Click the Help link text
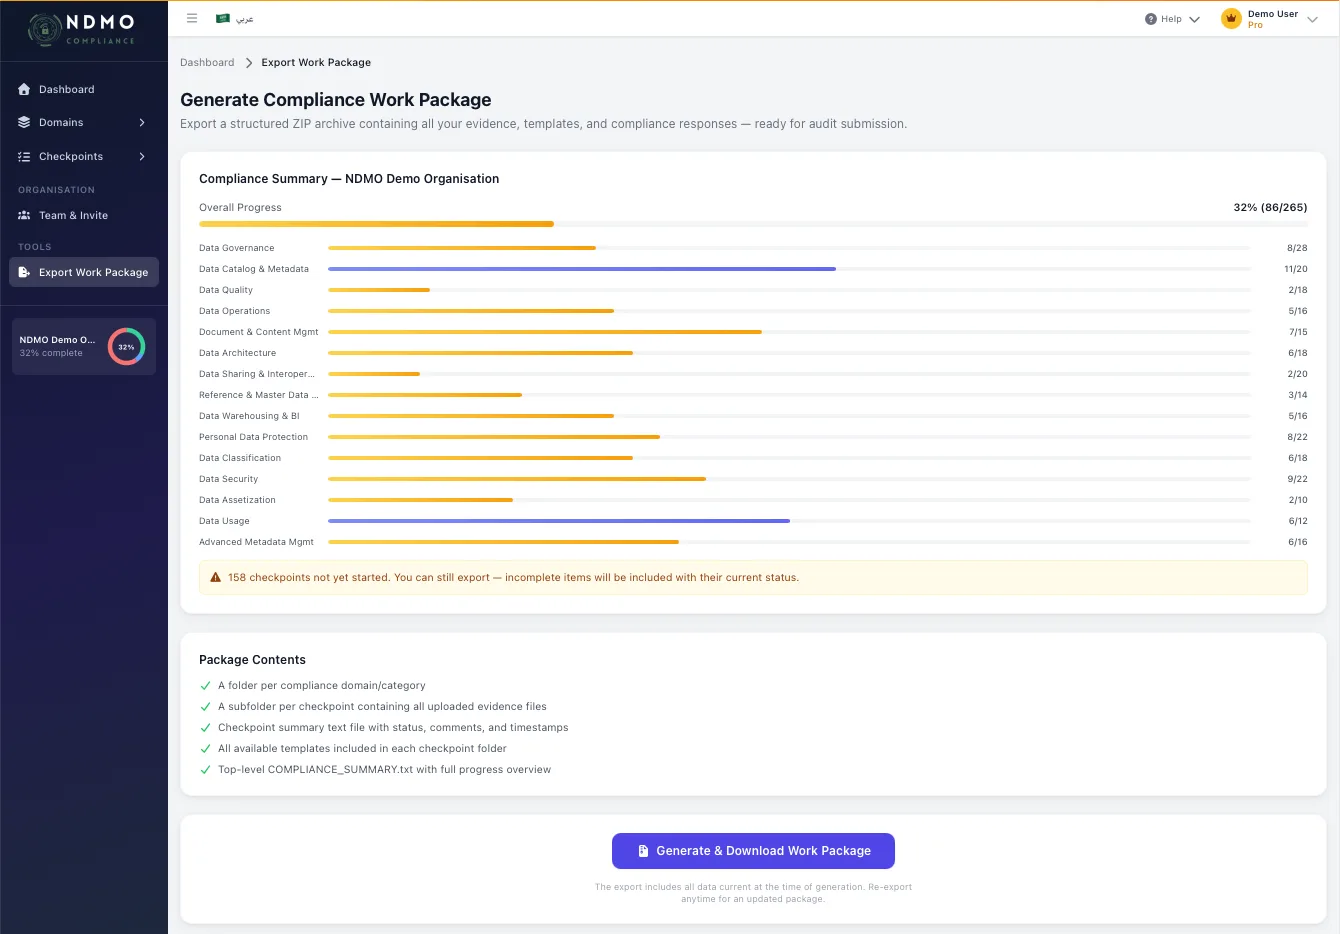The height and width of the screenshot is (934, 1340). tap(1171, 19)
